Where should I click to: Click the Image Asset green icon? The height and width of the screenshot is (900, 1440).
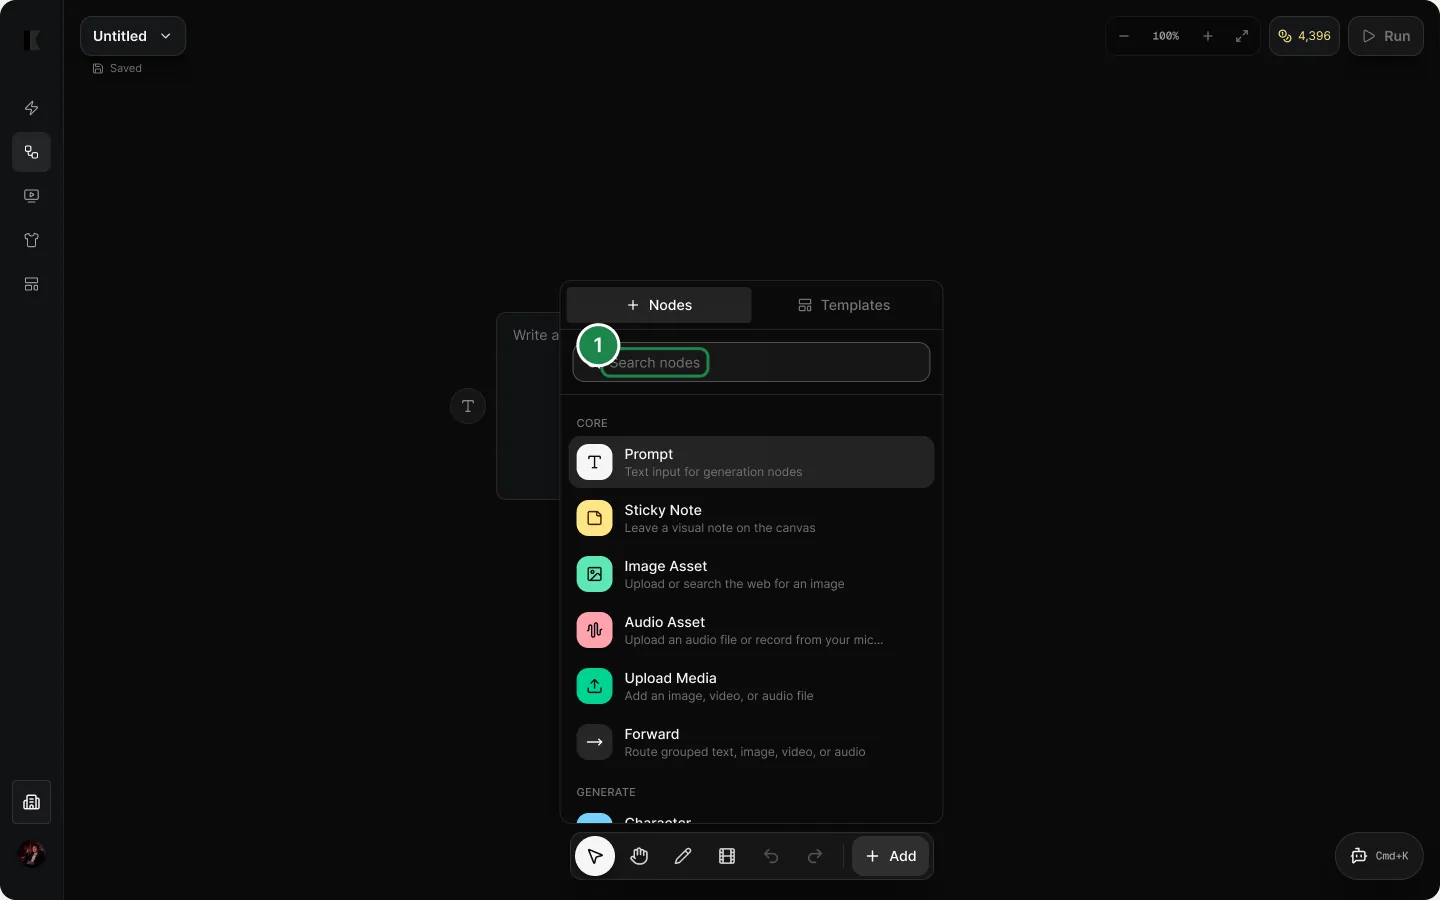pos(595,574)
